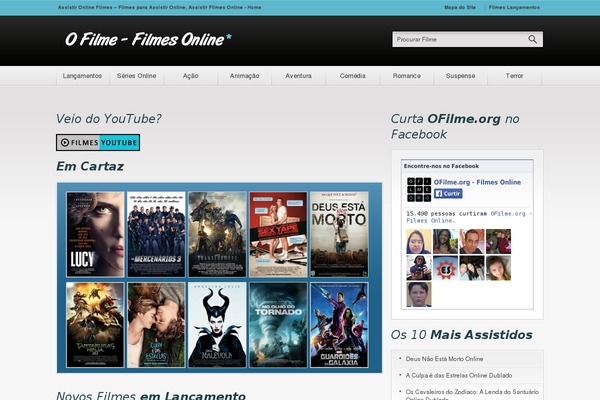Viewport: 600px width, 400px height.
Task: Select the Ação category
Action: 191,76
